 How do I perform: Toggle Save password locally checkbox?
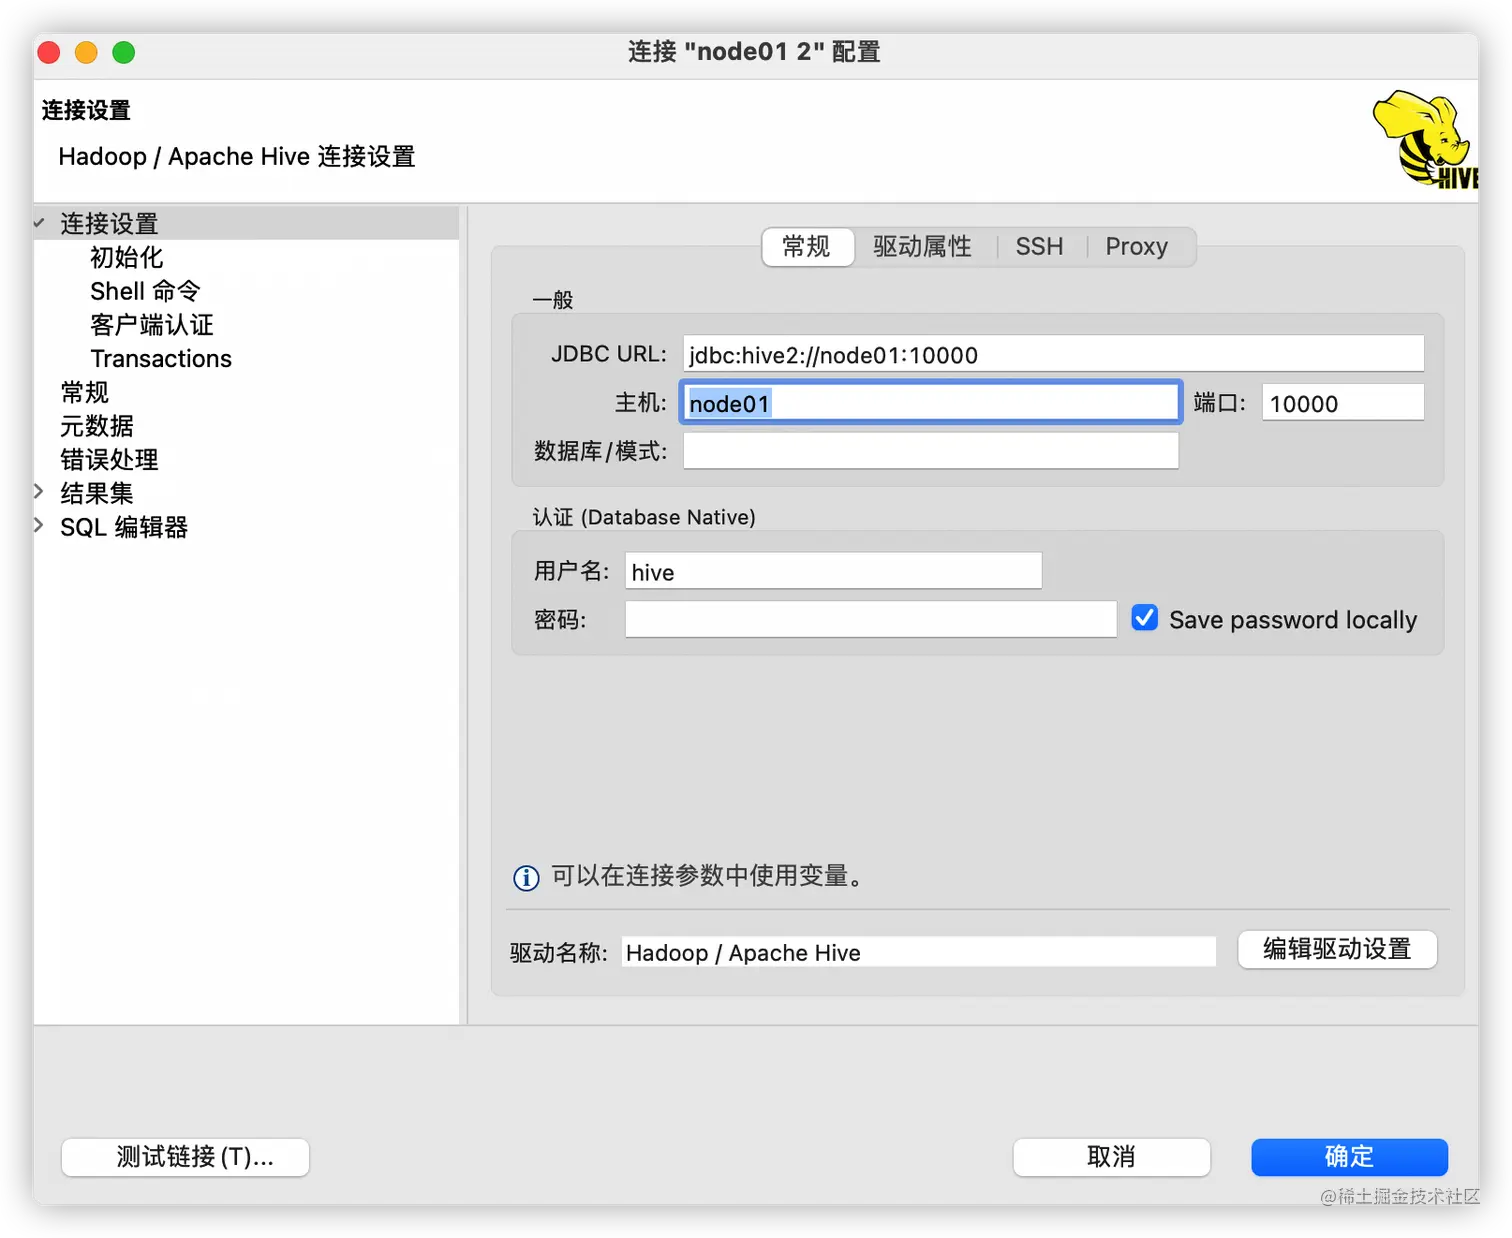tap(1145, 618)
